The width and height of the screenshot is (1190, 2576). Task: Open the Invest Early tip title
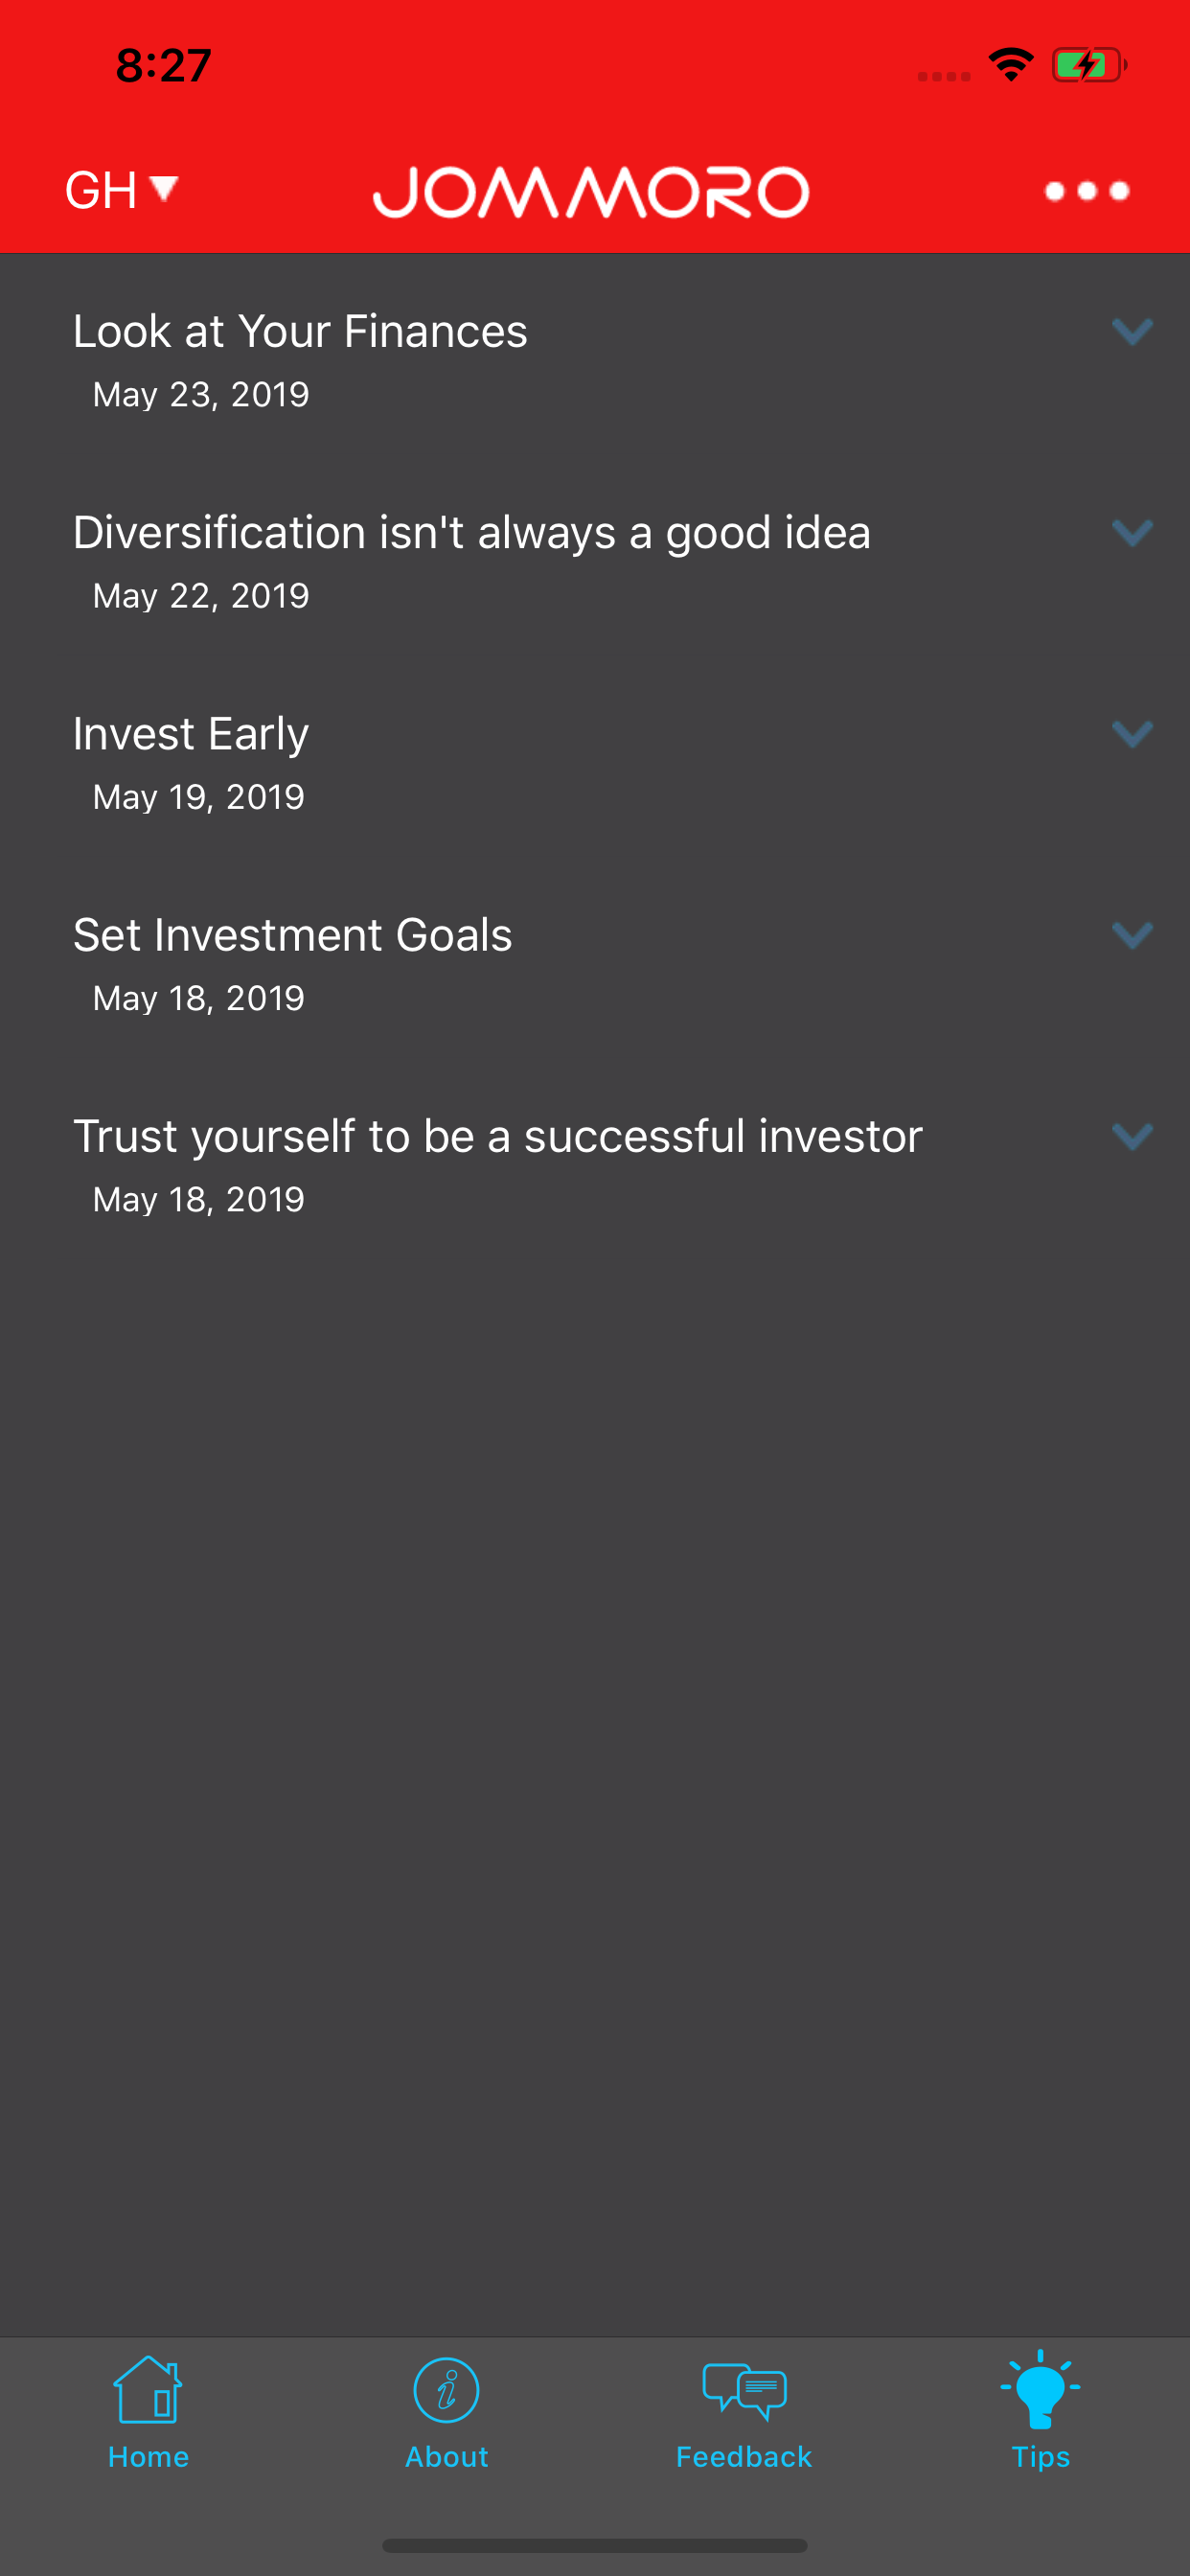point(191,734)
